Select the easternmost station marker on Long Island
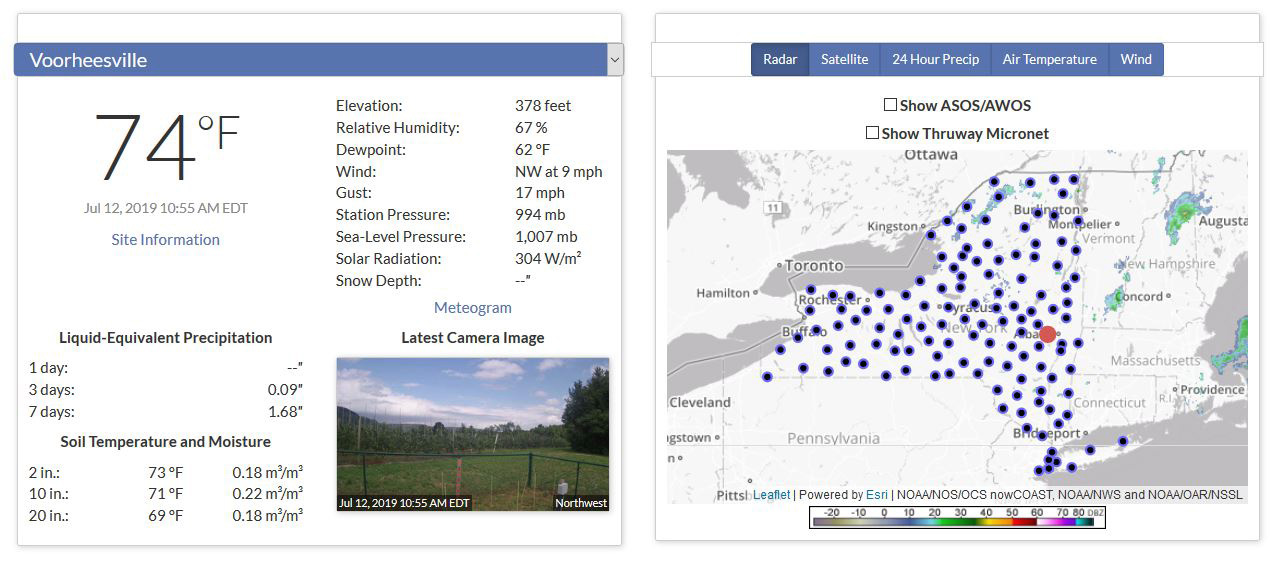This screenshot has width=1283, height=561. coord(1123,441)
